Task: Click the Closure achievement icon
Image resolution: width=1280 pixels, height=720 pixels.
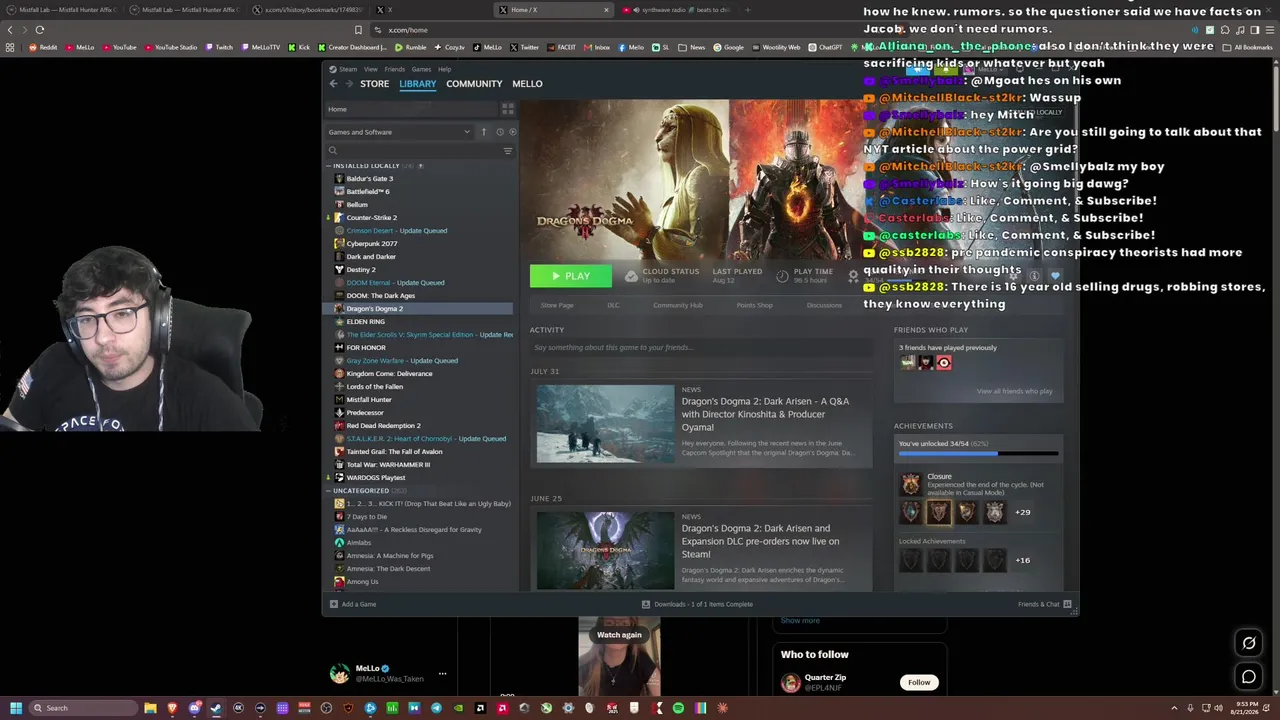Action: click(911, 484)
